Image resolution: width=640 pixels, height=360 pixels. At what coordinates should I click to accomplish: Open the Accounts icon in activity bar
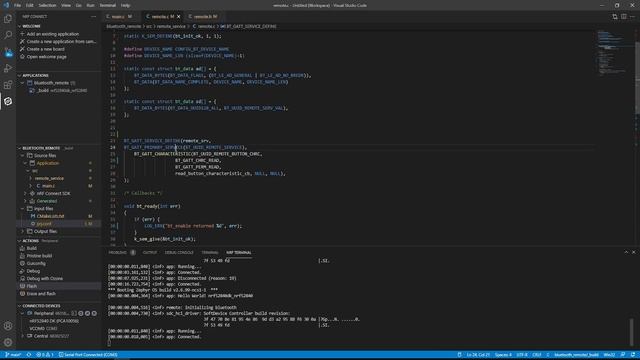point(8,326)
